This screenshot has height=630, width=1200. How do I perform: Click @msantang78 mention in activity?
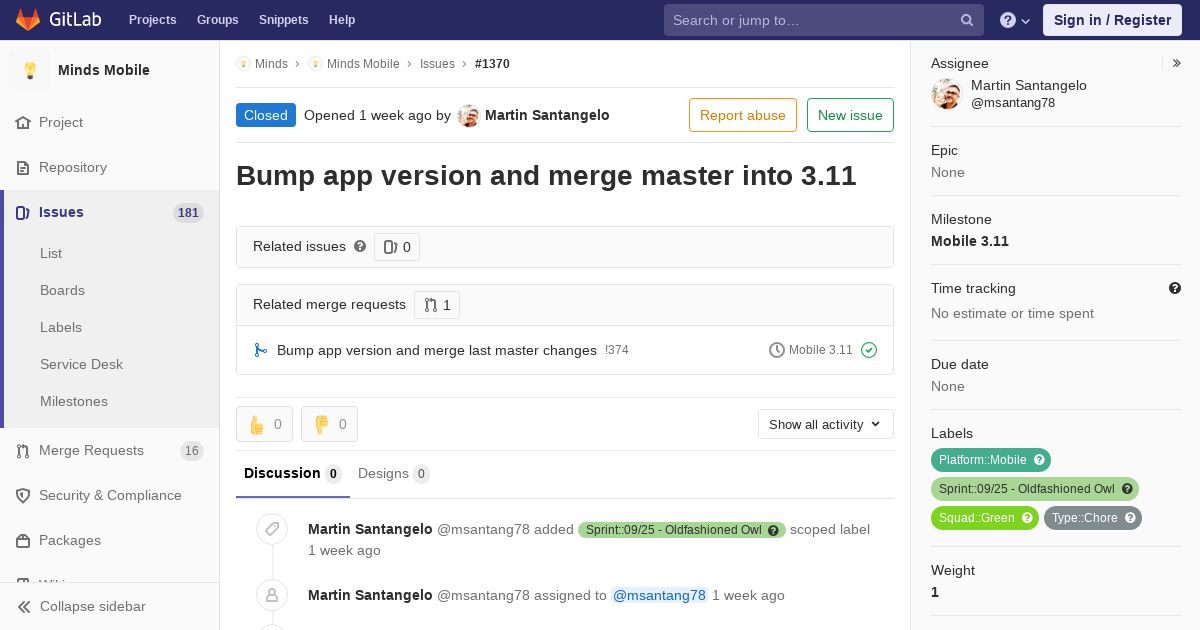pyautogui.click(x=659, y=595)
